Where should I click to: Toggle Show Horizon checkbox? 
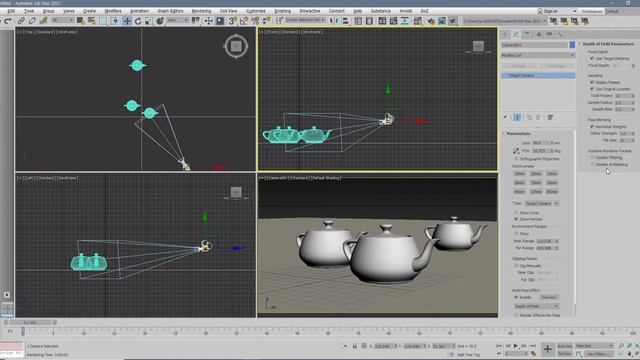[516, 219]
